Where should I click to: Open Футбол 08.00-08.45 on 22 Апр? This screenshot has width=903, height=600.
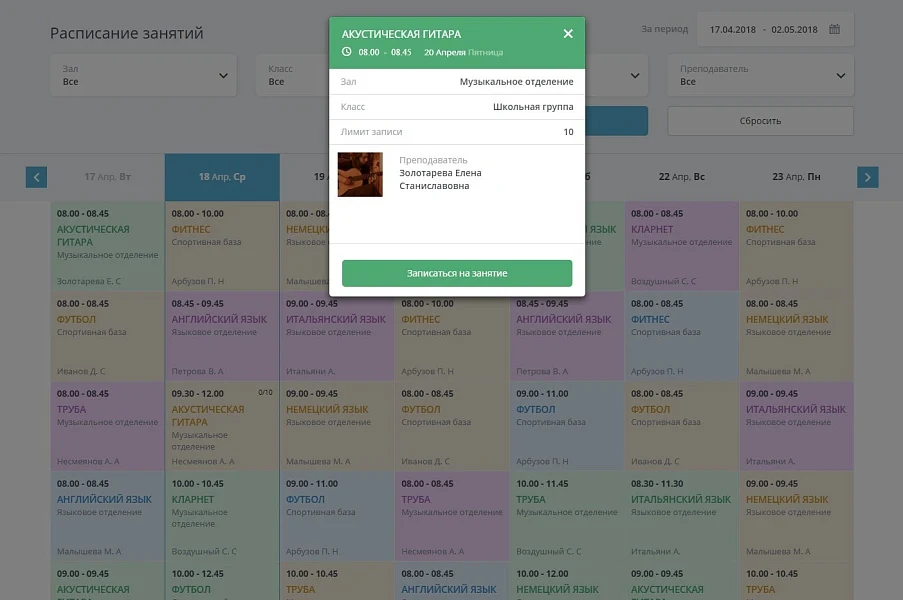pyautogui.click(x=681, y=427)
